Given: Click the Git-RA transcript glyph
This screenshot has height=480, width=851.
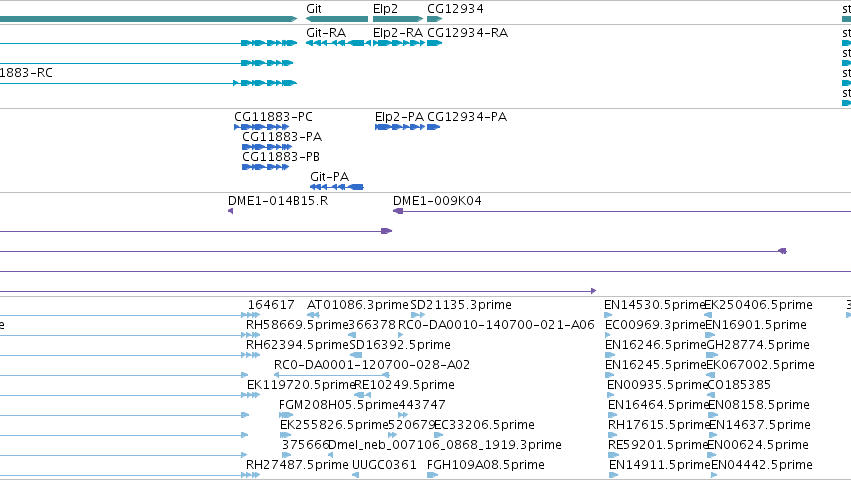Looking at the screenshot, I should tap(338, 43).
